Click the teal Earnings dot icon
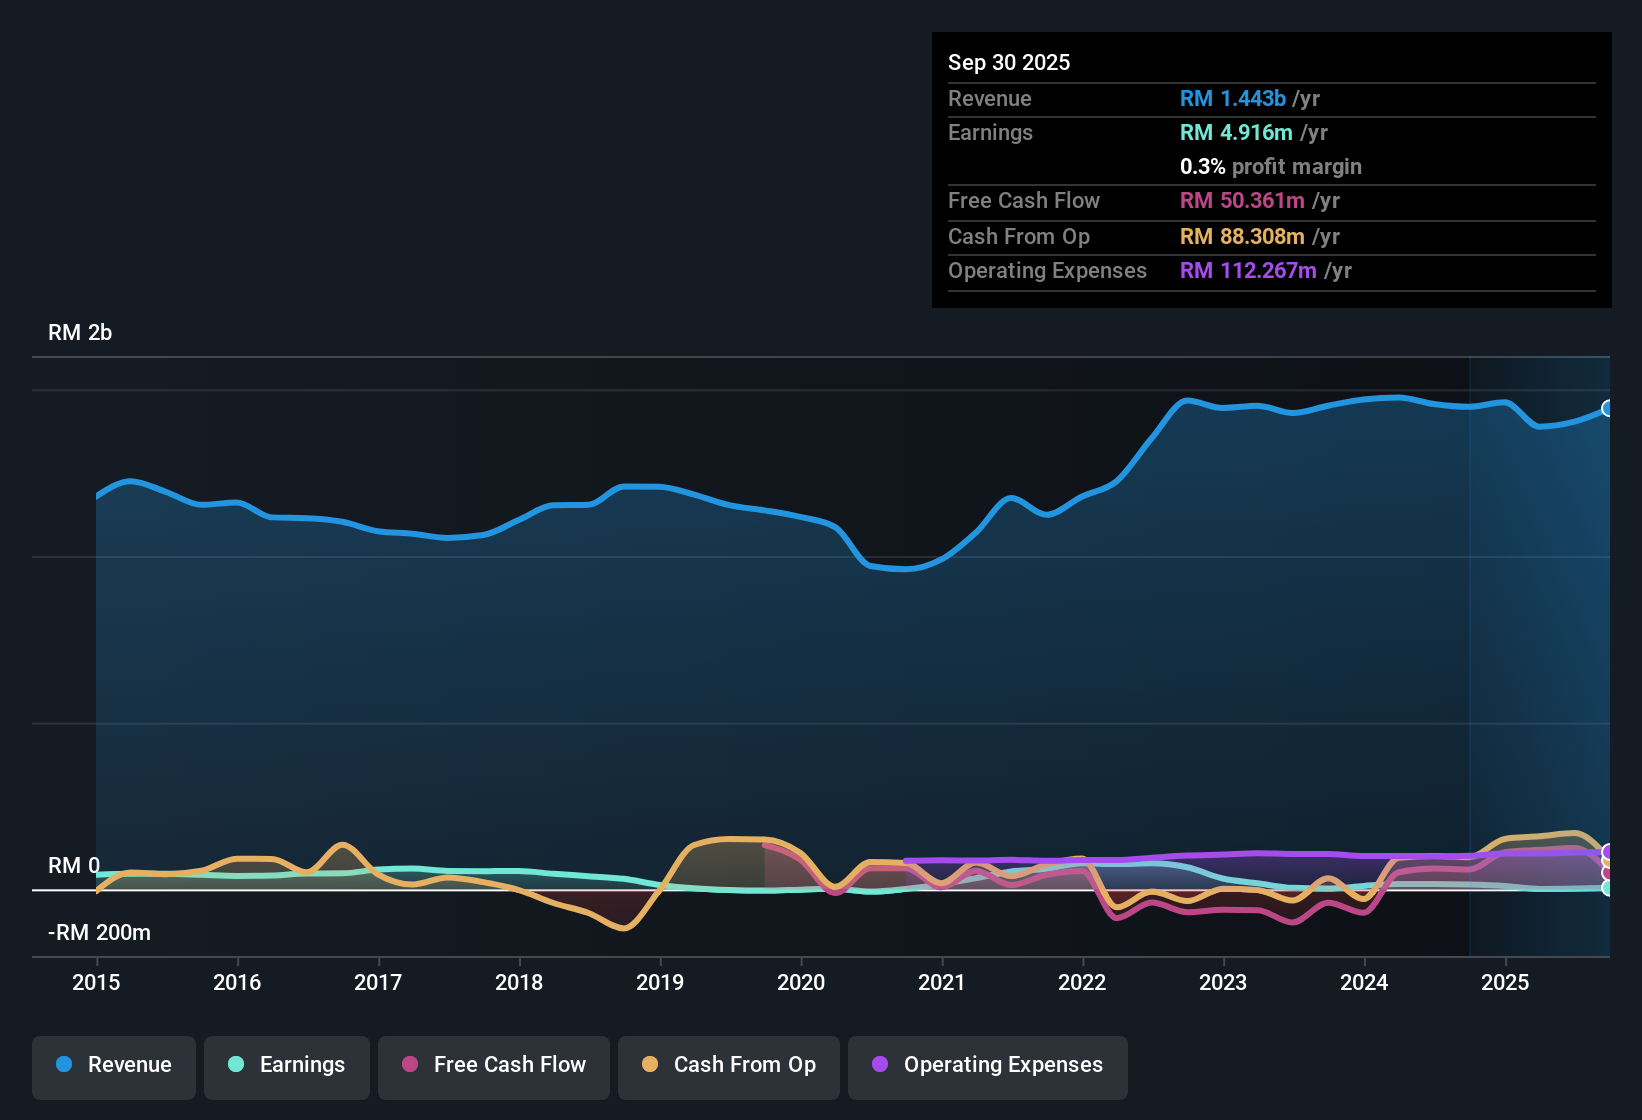Screen dimensions: 1642x1120 point(236,1065)
